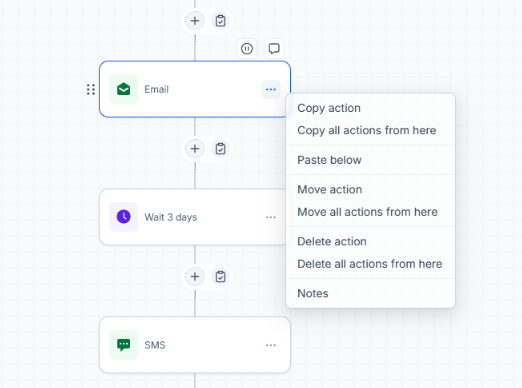Open three-dot menu on SMS action
The height and width of the screenshot is (388, 522).
[271, 345]
